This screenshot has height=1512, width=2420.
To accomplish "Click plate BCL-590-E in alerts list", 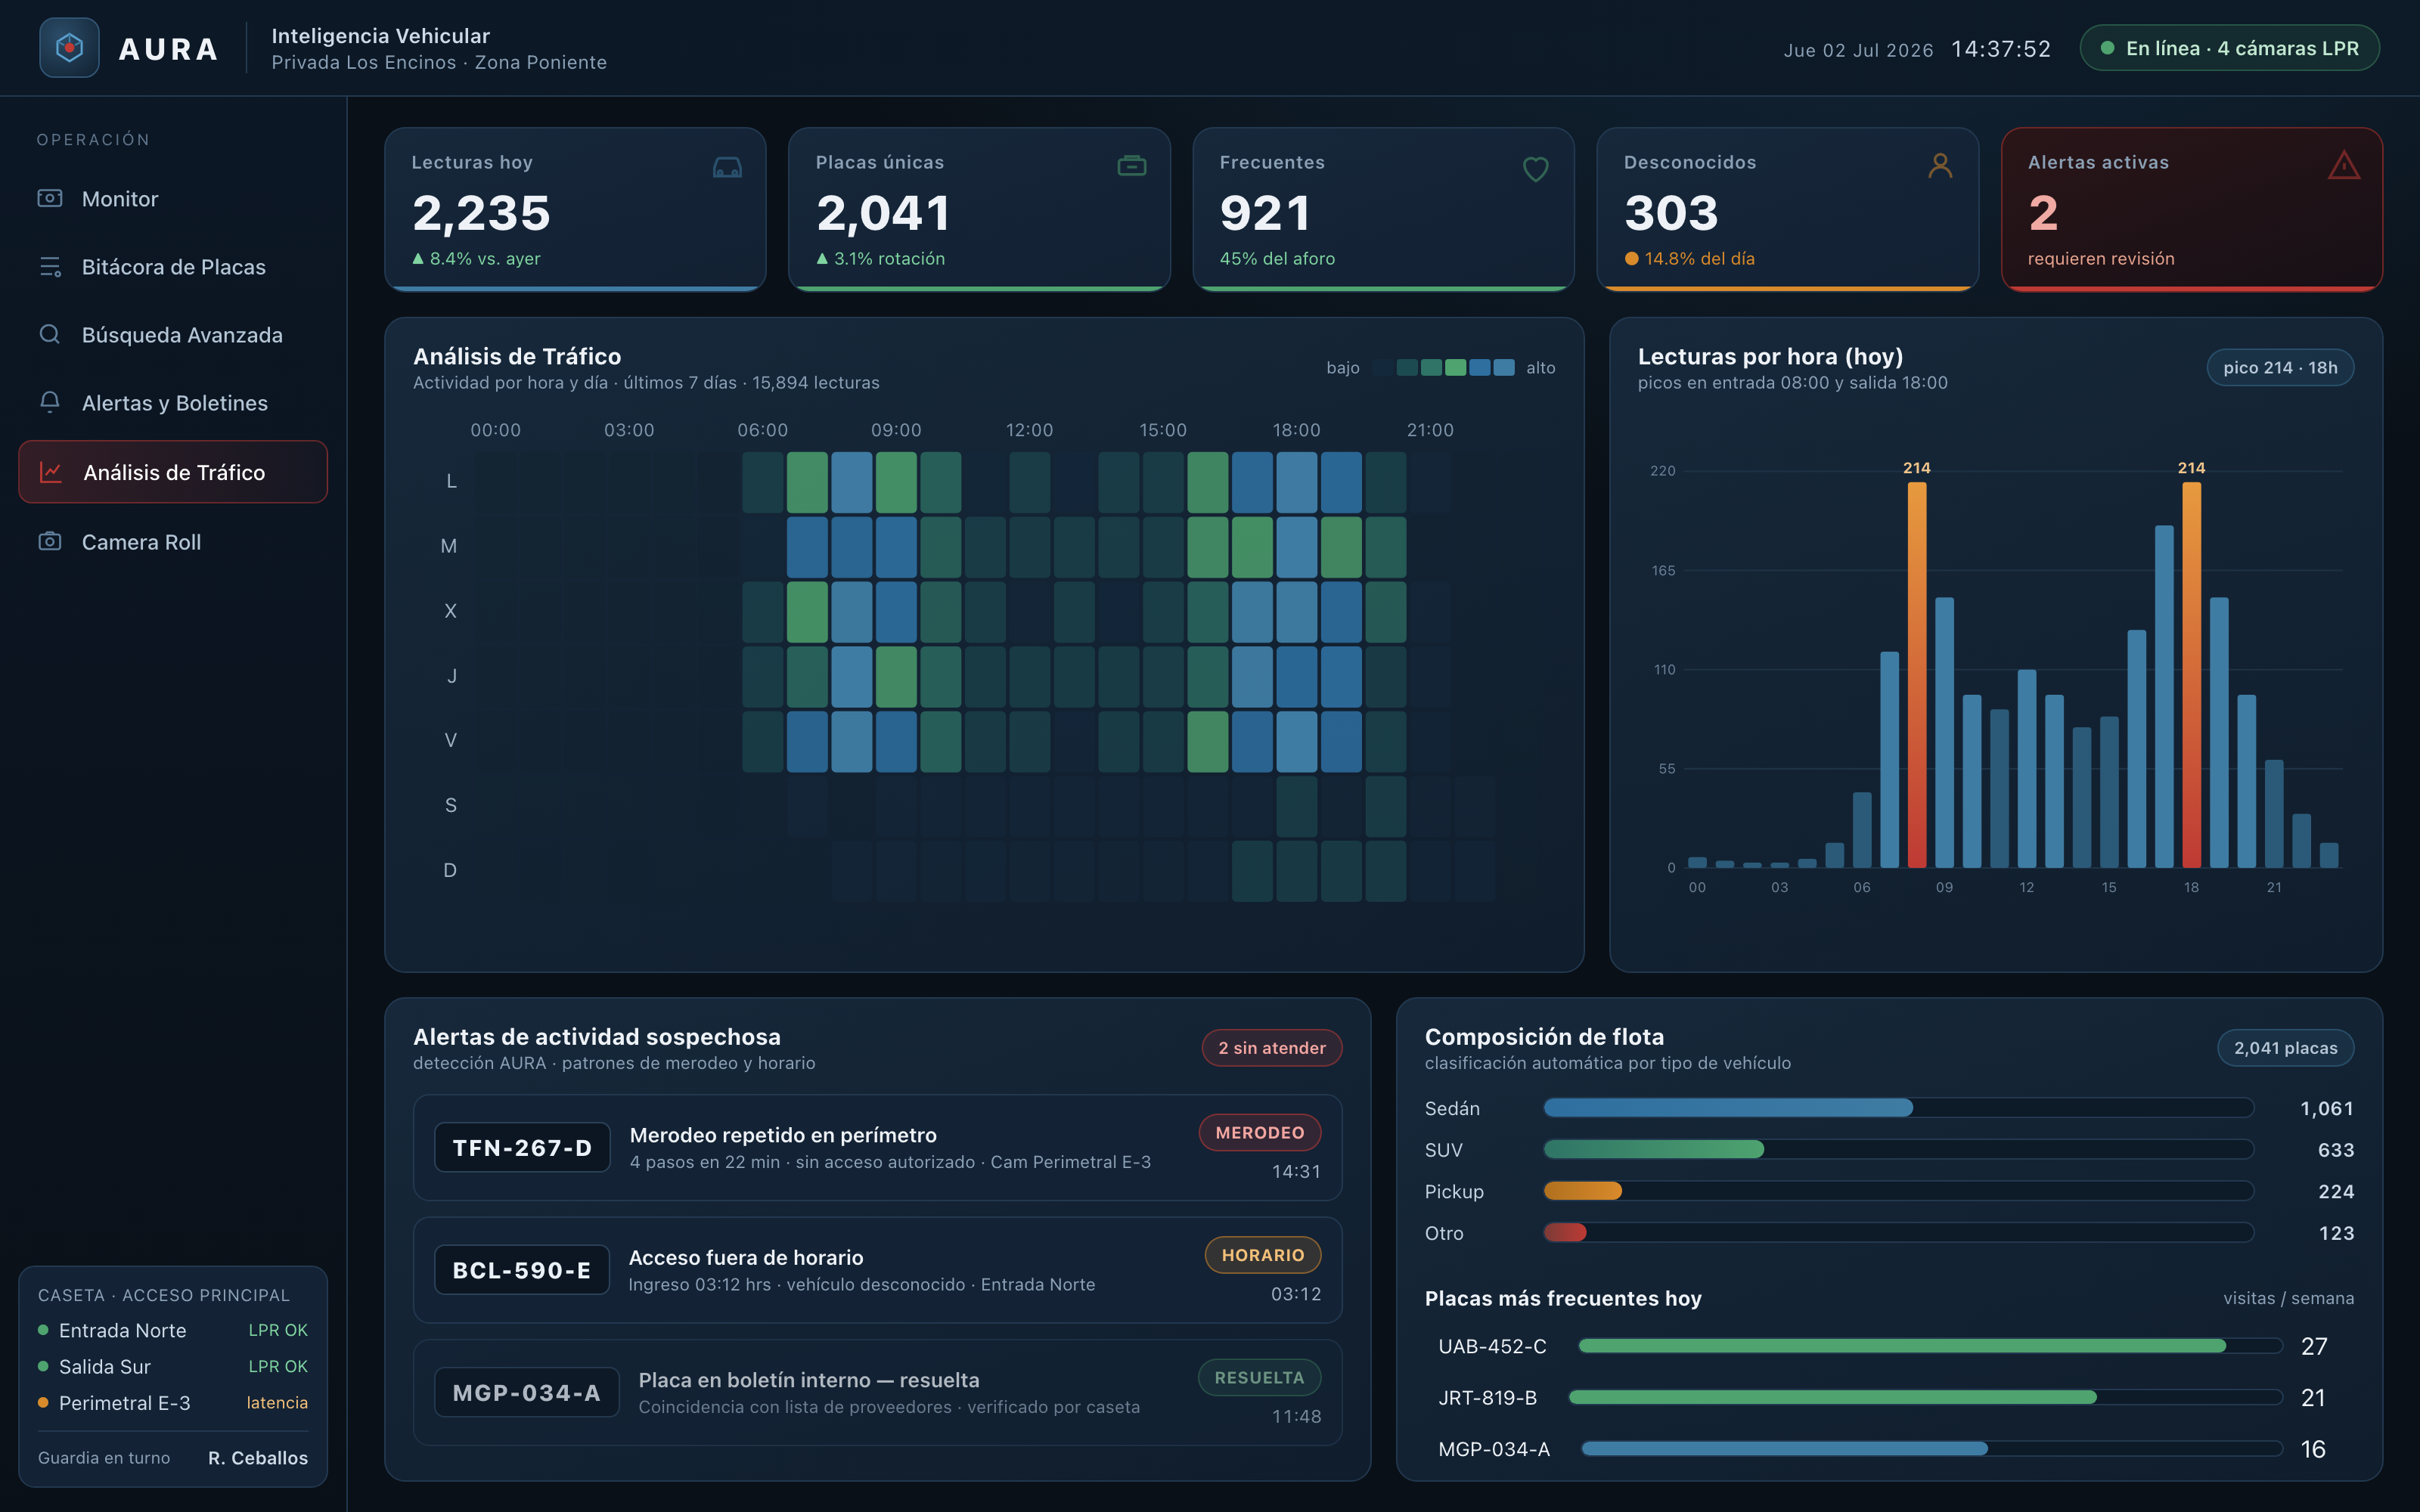I will 521,1269.
